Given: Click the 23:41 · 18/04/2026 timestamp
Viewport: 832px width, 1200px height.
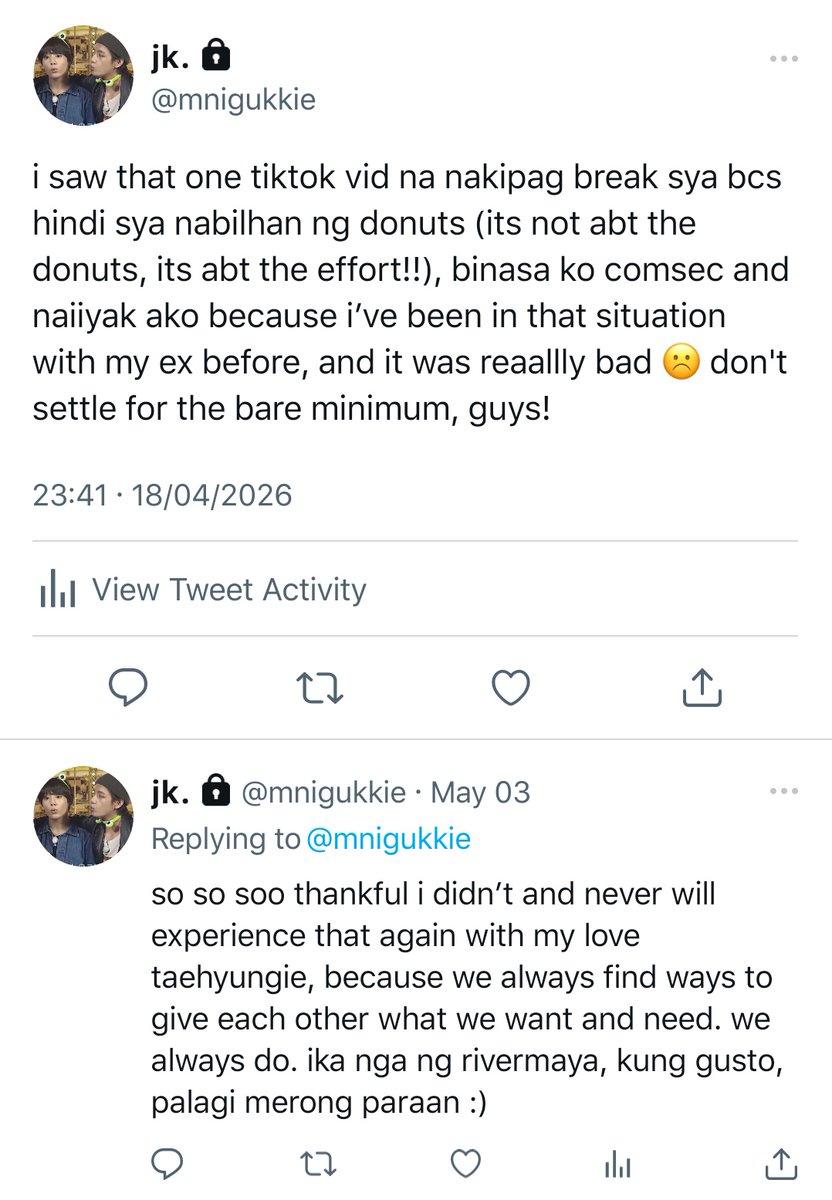Looking at the screenshot, I should click(162, 495).
